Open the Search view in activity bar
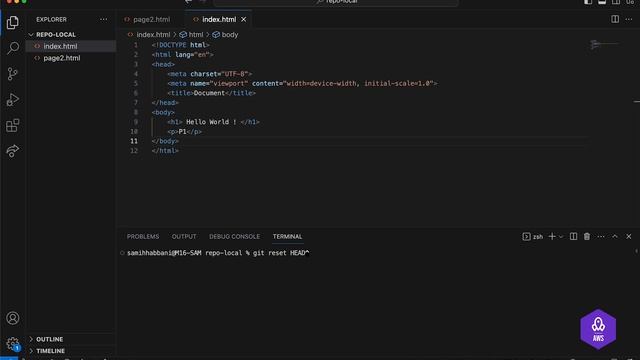The width and height of the screenshot is (640, 360). [13, 48]
